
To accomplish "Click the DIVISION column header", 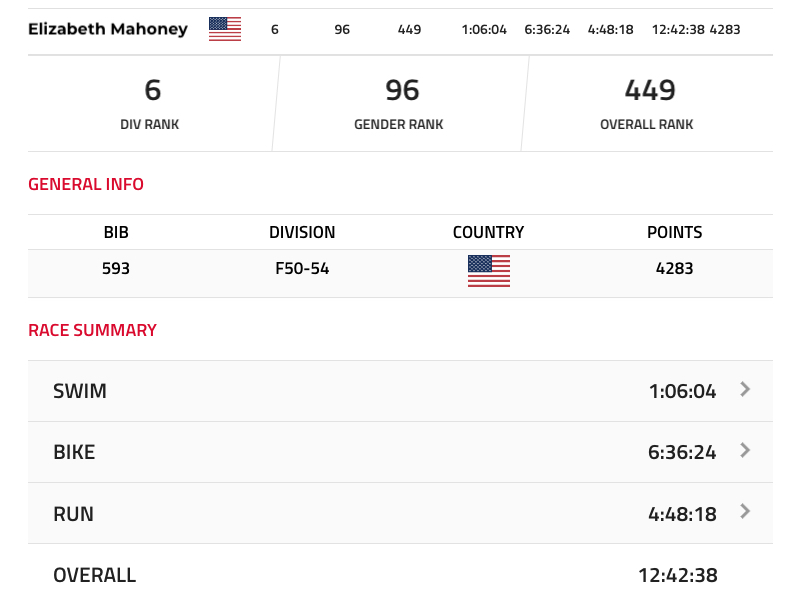I will 302,232.
